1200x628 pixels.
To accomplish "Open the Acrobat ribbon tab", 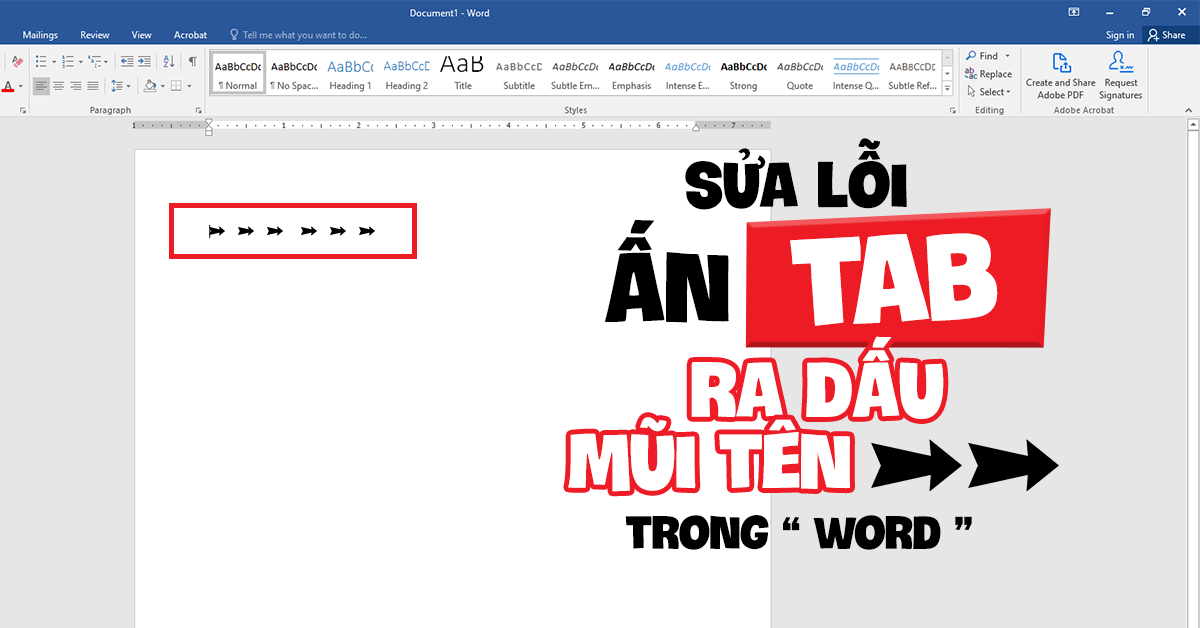I will pyautogui.click(x=190, y=34).
